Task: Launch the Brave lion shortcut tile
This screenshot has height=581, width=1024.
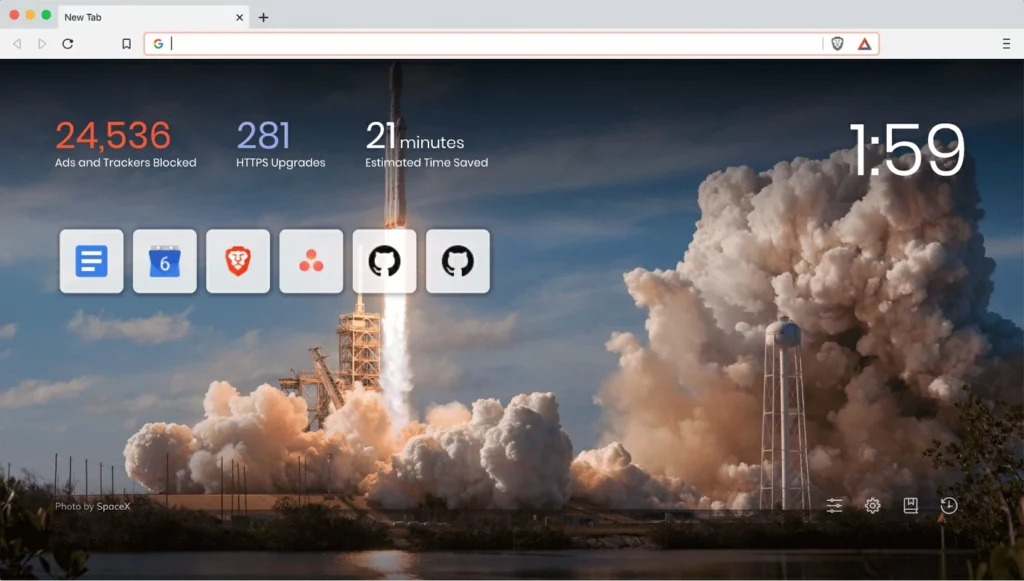Action: (238, 262)
